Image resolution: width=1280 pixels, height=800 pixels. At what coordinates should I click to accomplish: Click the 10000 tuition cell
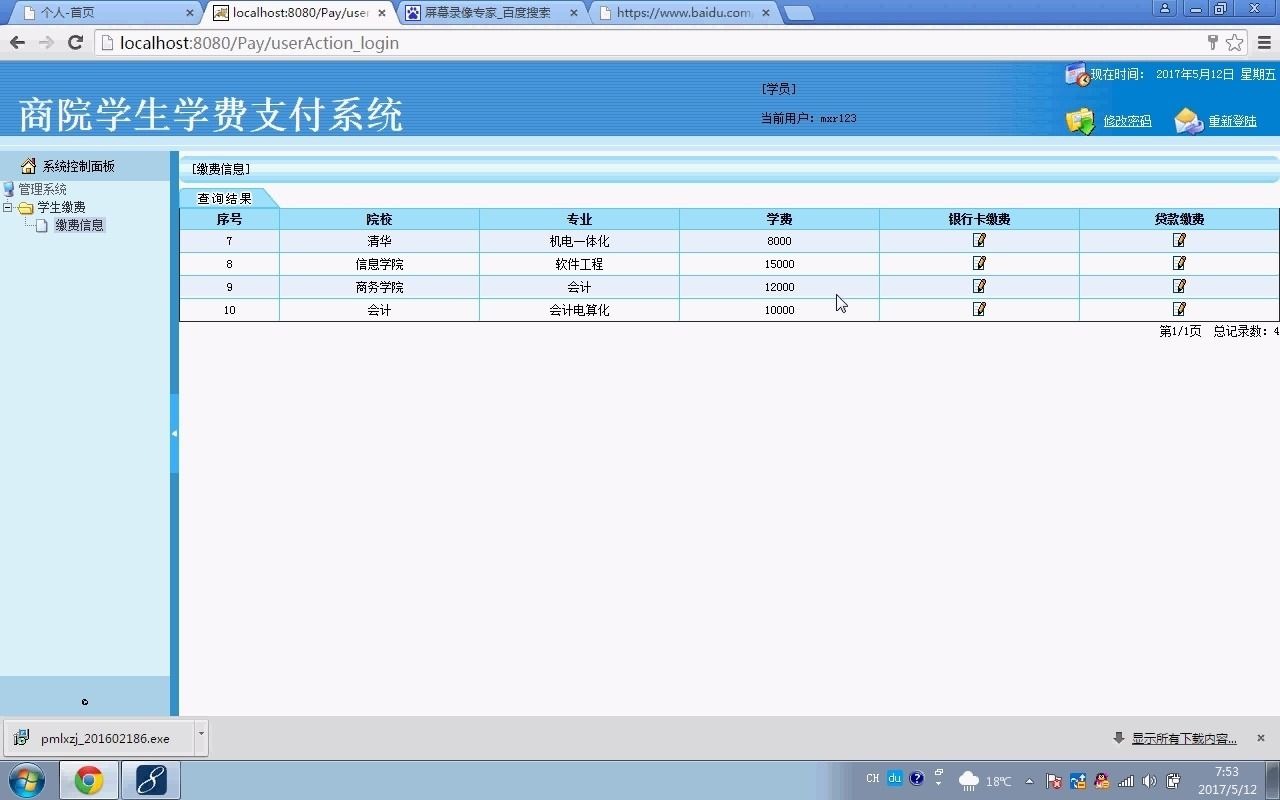(x=779, y=310)
